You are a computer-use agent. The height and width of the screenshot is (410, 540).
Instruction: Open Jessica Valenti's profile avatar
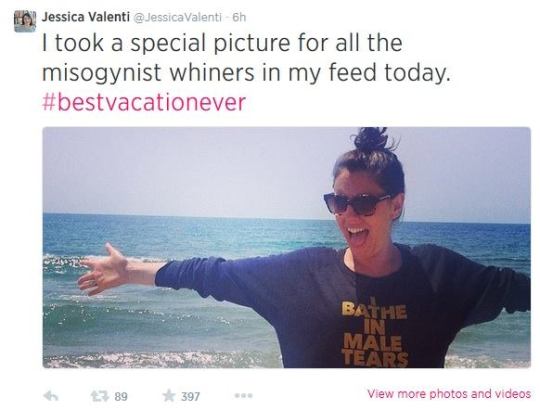pos(25,21)
